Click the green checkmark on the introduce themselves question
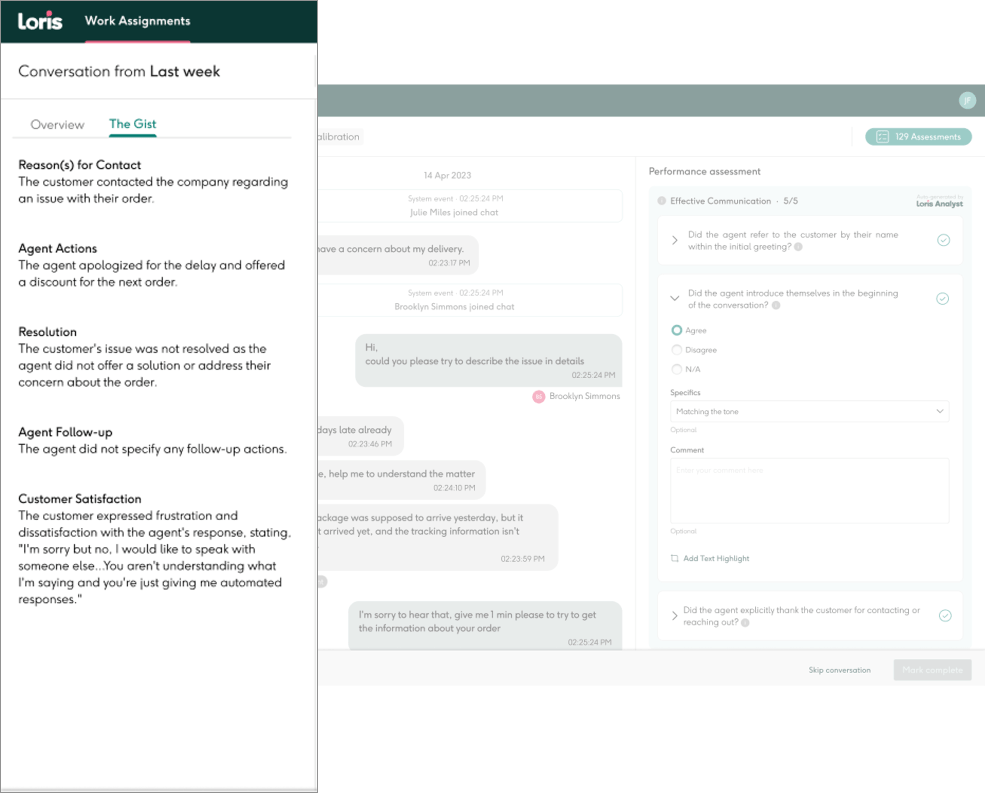Viewport: 985px width, 793px height. (x=941, y=298)
